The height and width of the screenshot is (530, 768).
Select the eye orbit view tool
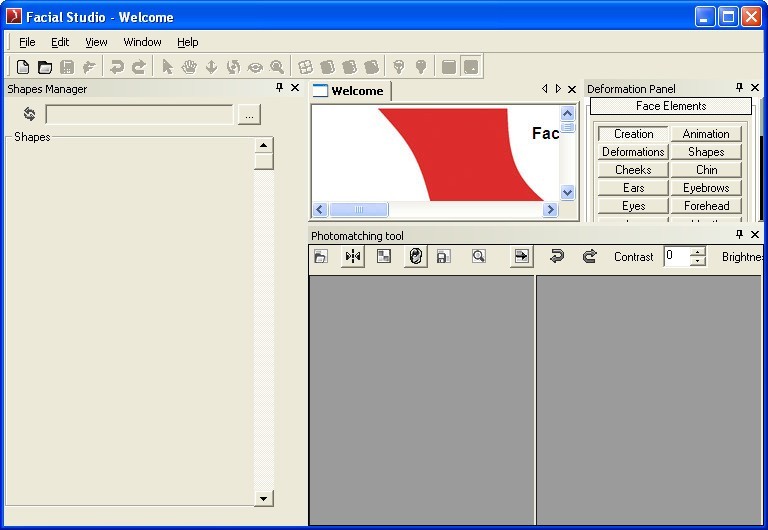coord(255,67)
